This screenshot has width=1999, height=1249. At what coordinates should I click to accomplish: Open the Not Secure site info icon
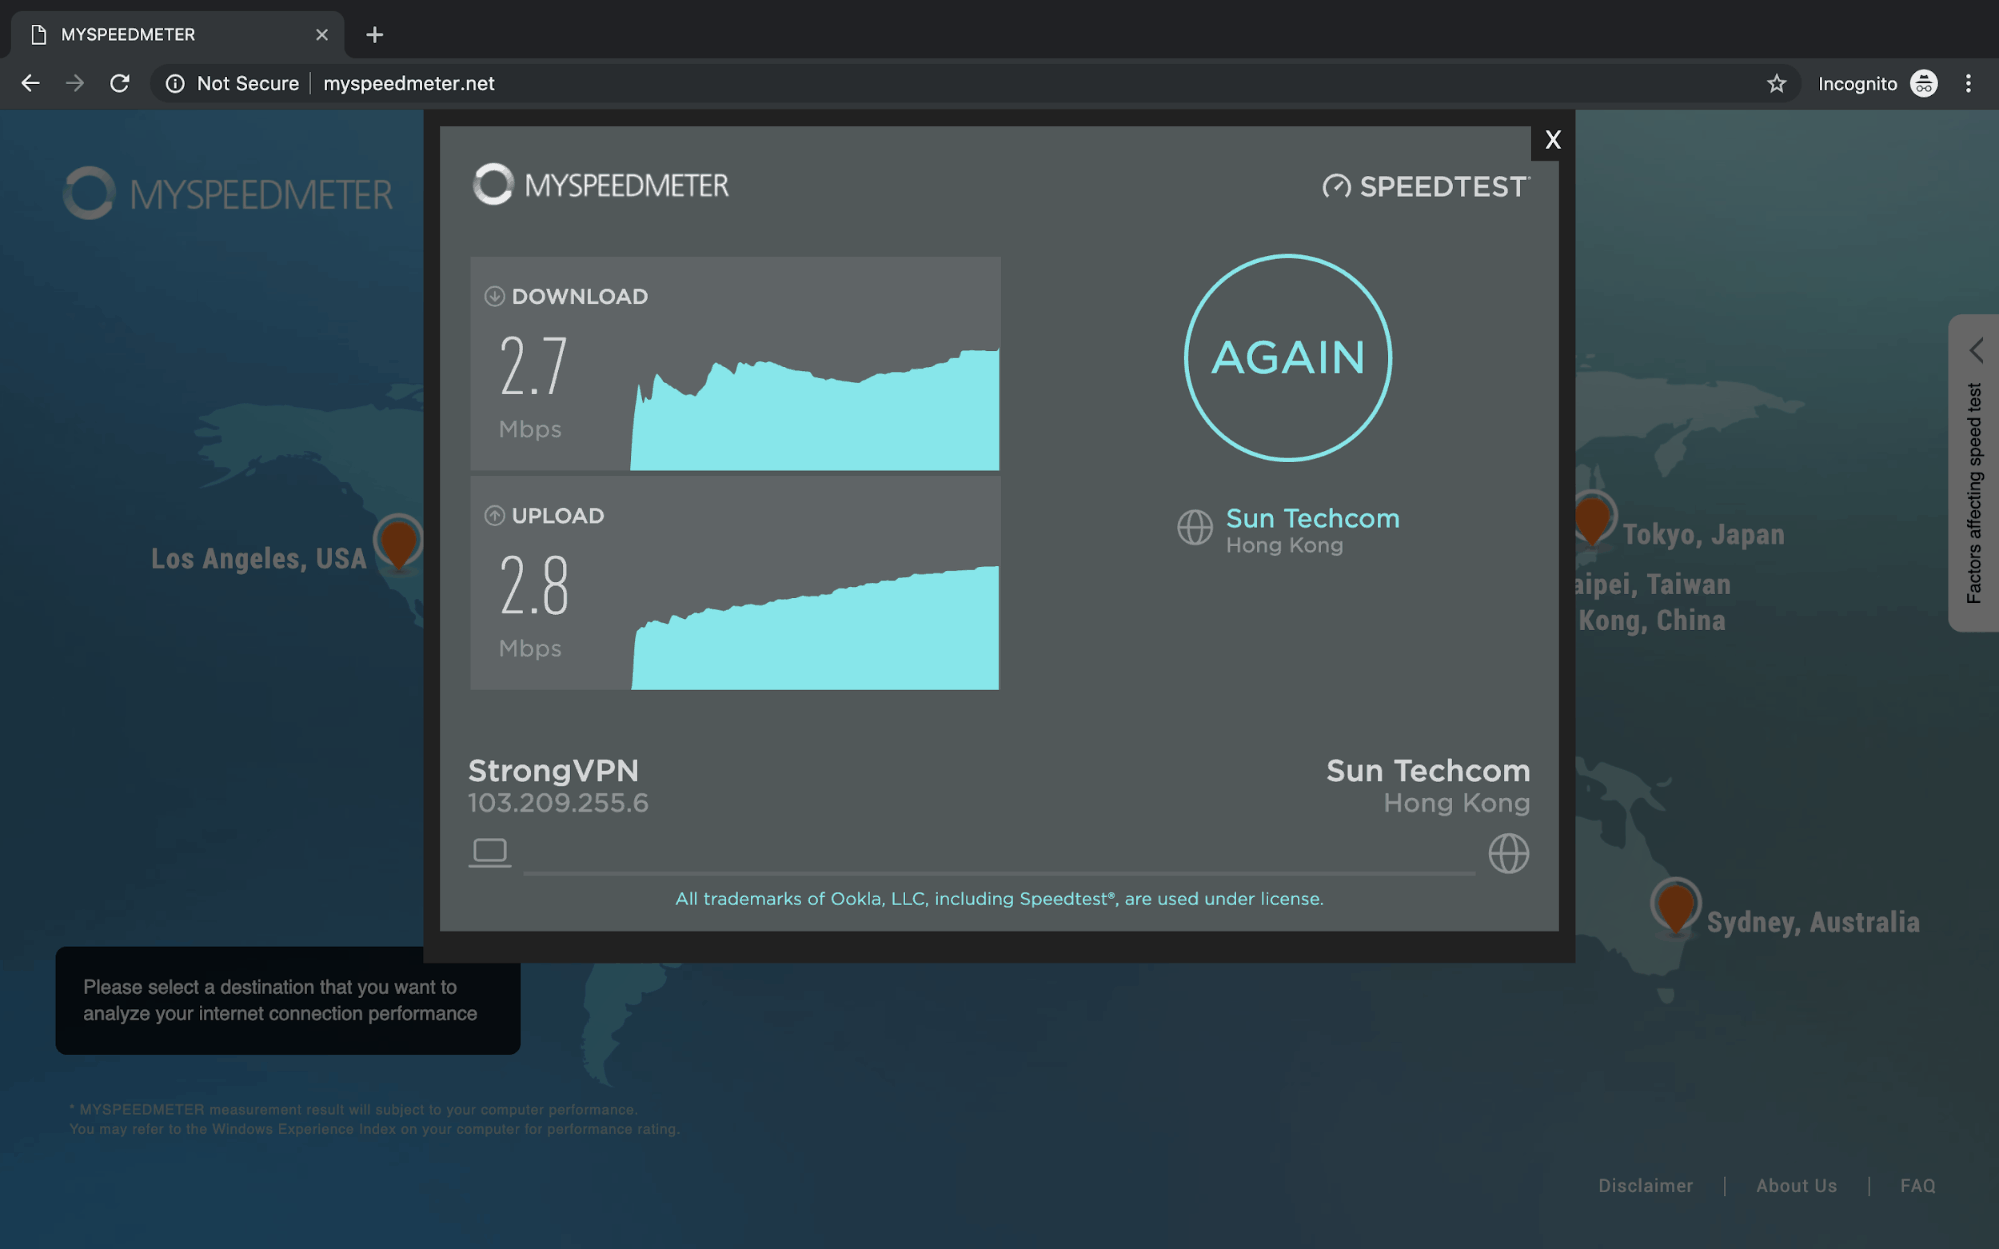[175, 84]
